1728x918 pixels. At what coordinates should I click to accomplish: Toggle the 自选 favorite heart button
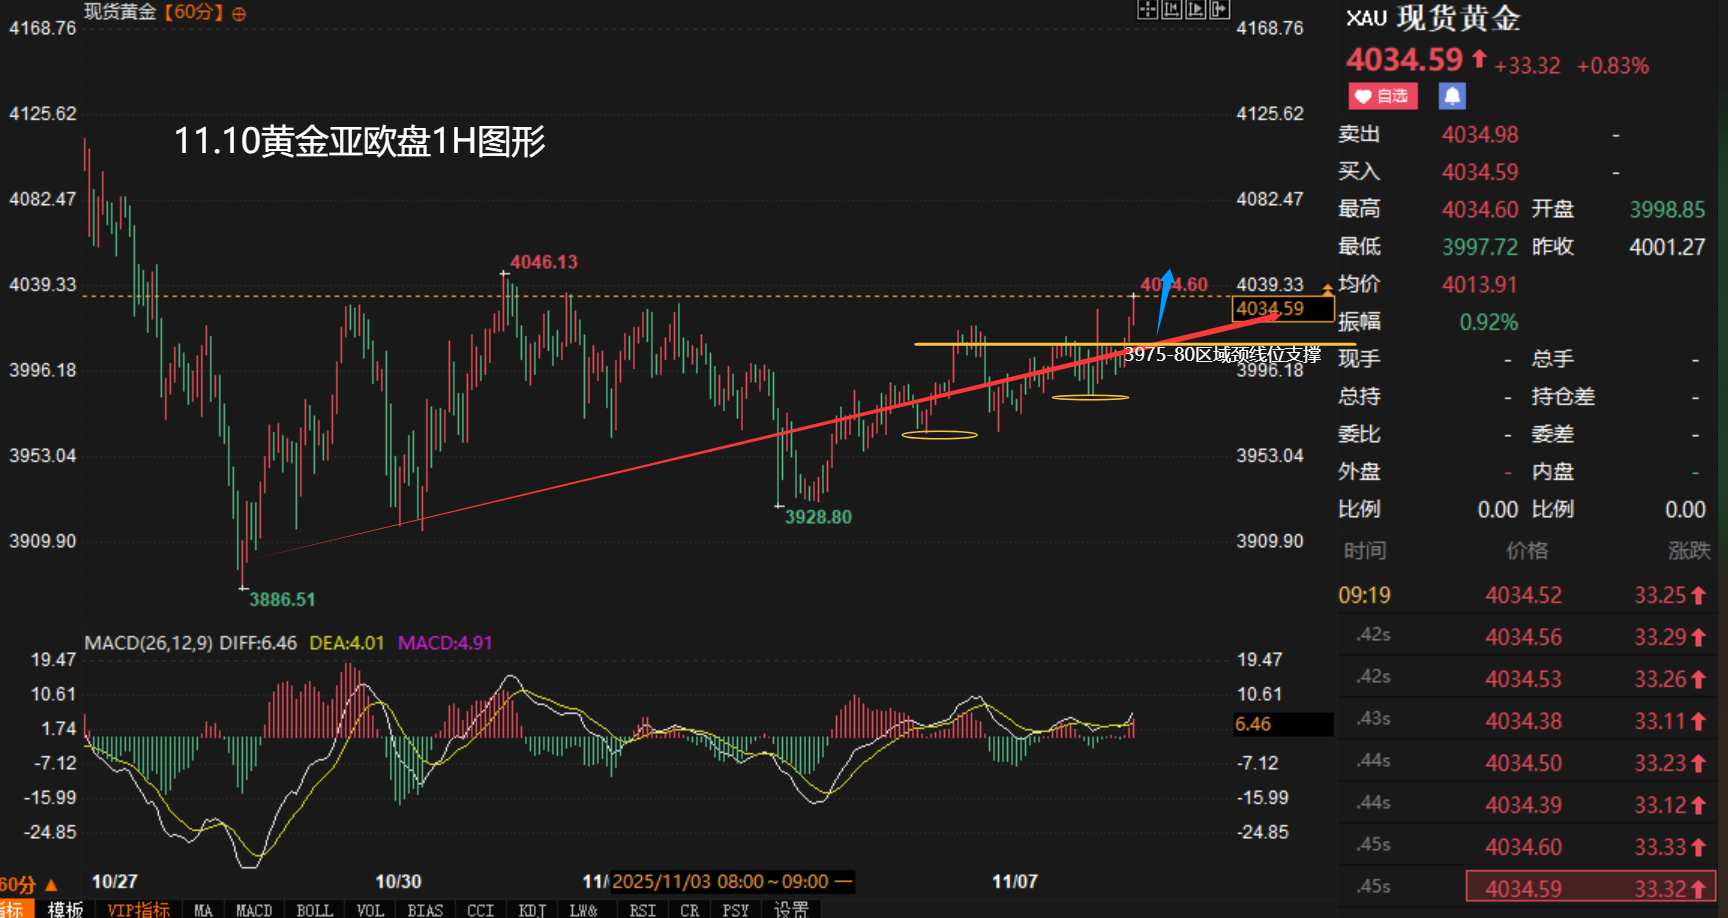coord(1383,96)
